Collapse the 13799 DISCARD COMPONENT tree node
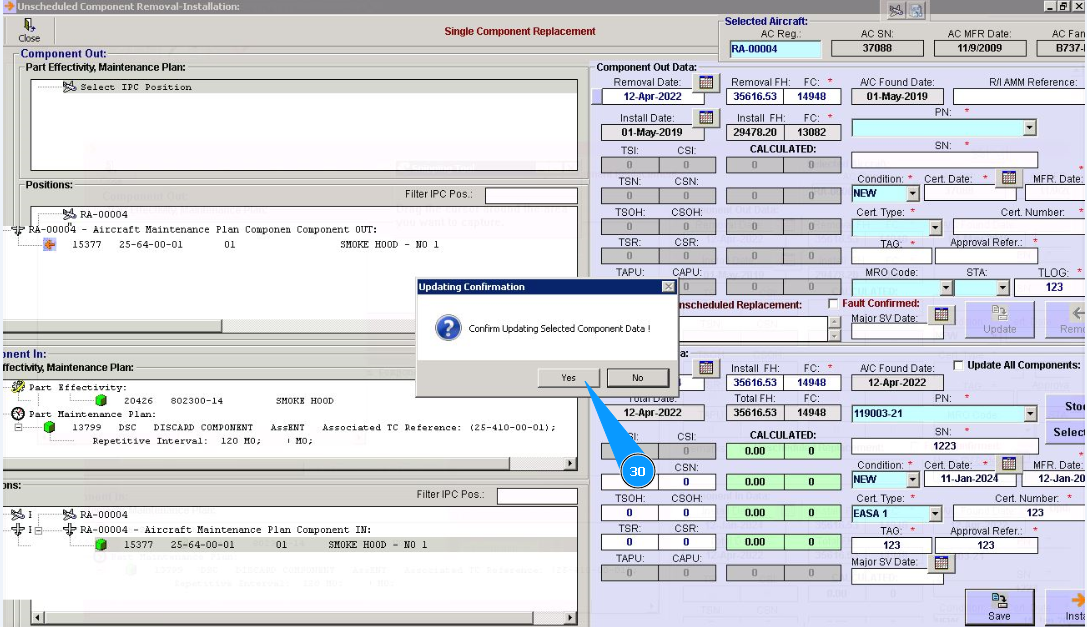 point(18,427)
